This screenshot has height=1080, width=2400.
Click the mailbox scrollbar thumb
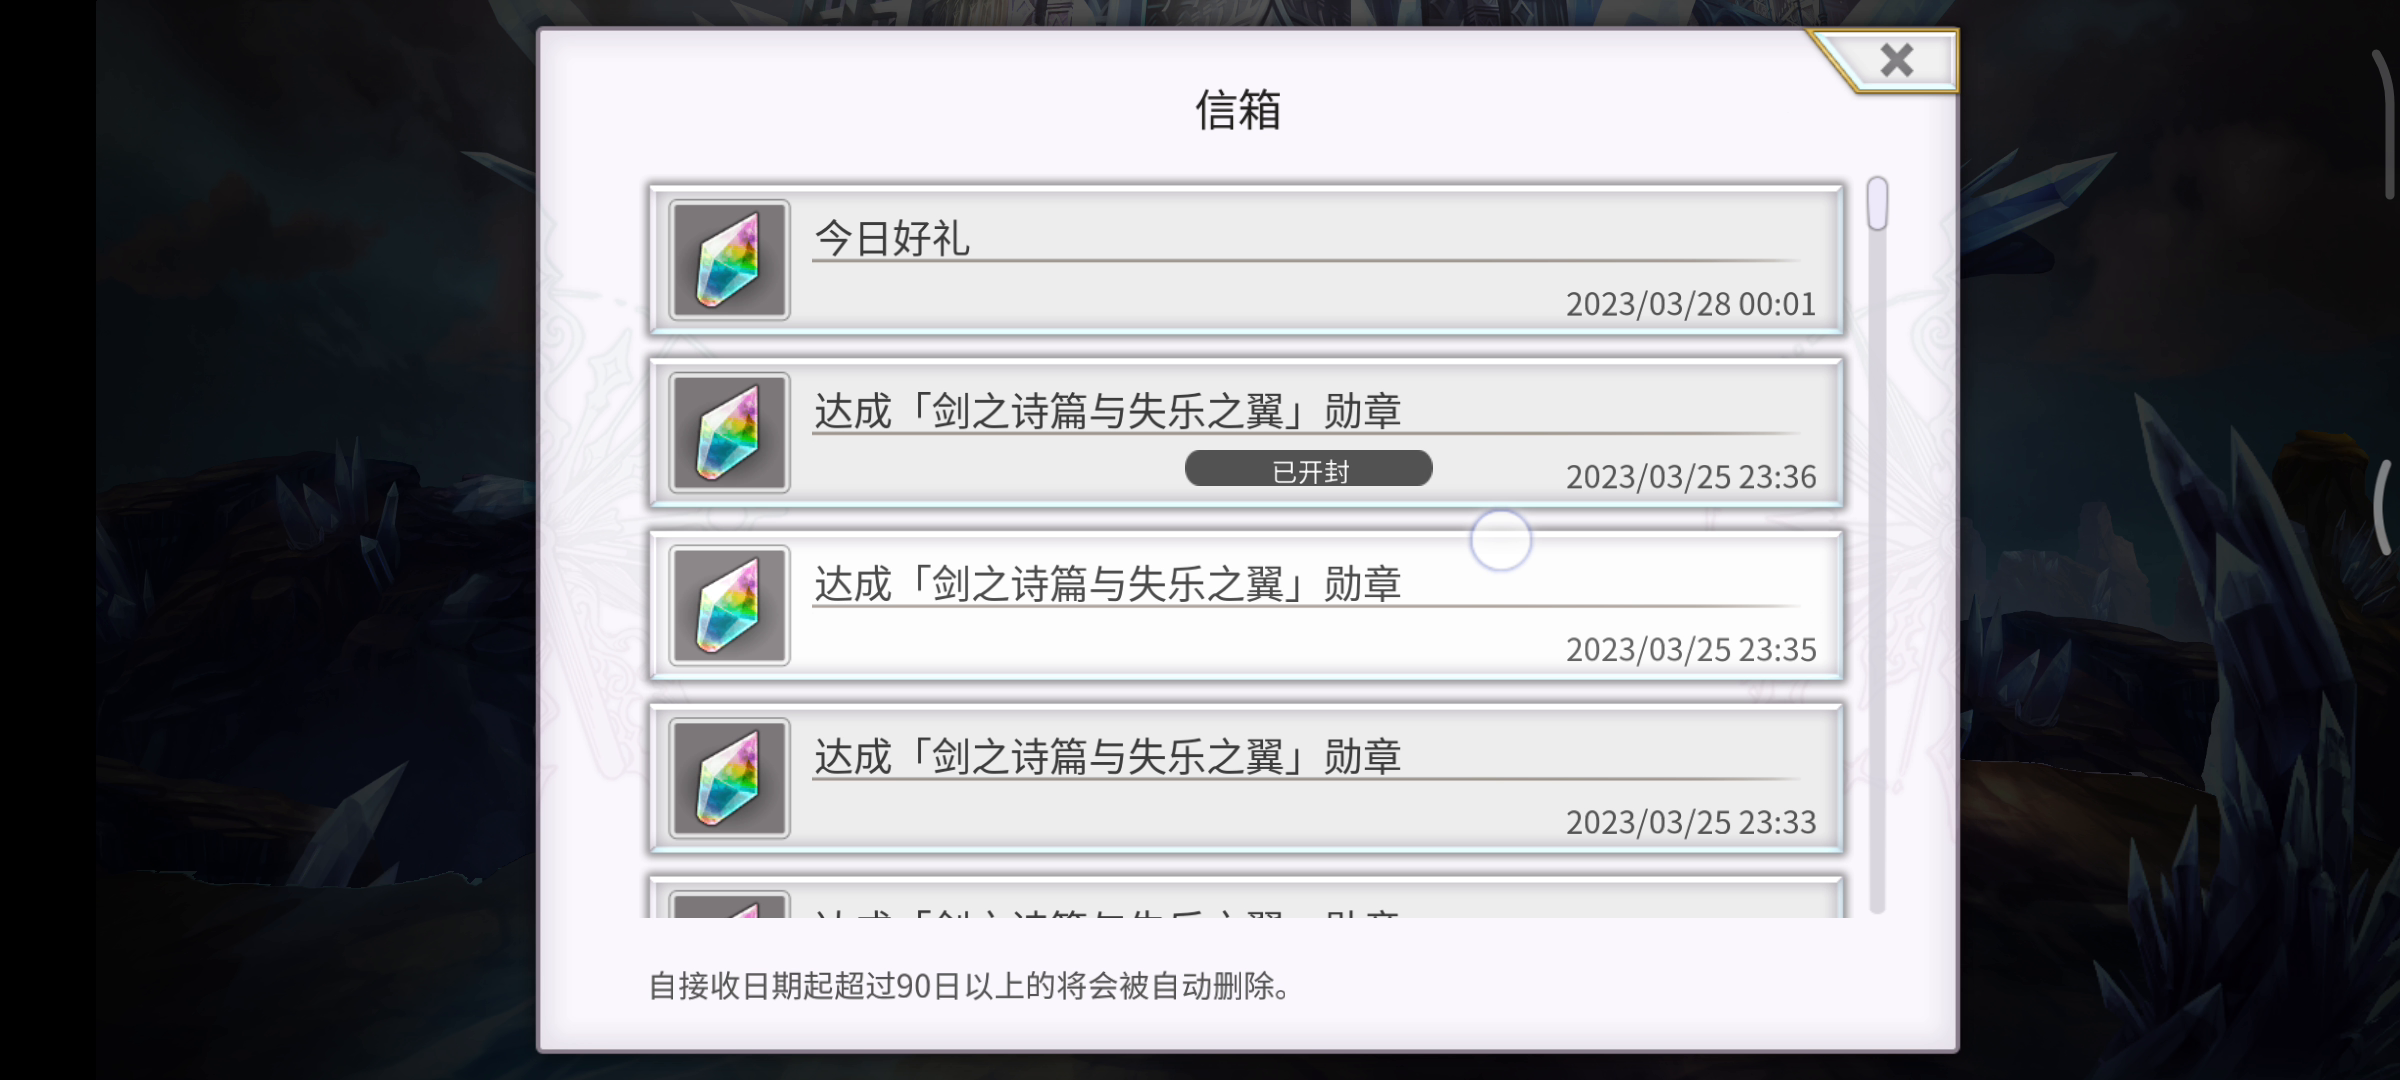click(1877, 204)
